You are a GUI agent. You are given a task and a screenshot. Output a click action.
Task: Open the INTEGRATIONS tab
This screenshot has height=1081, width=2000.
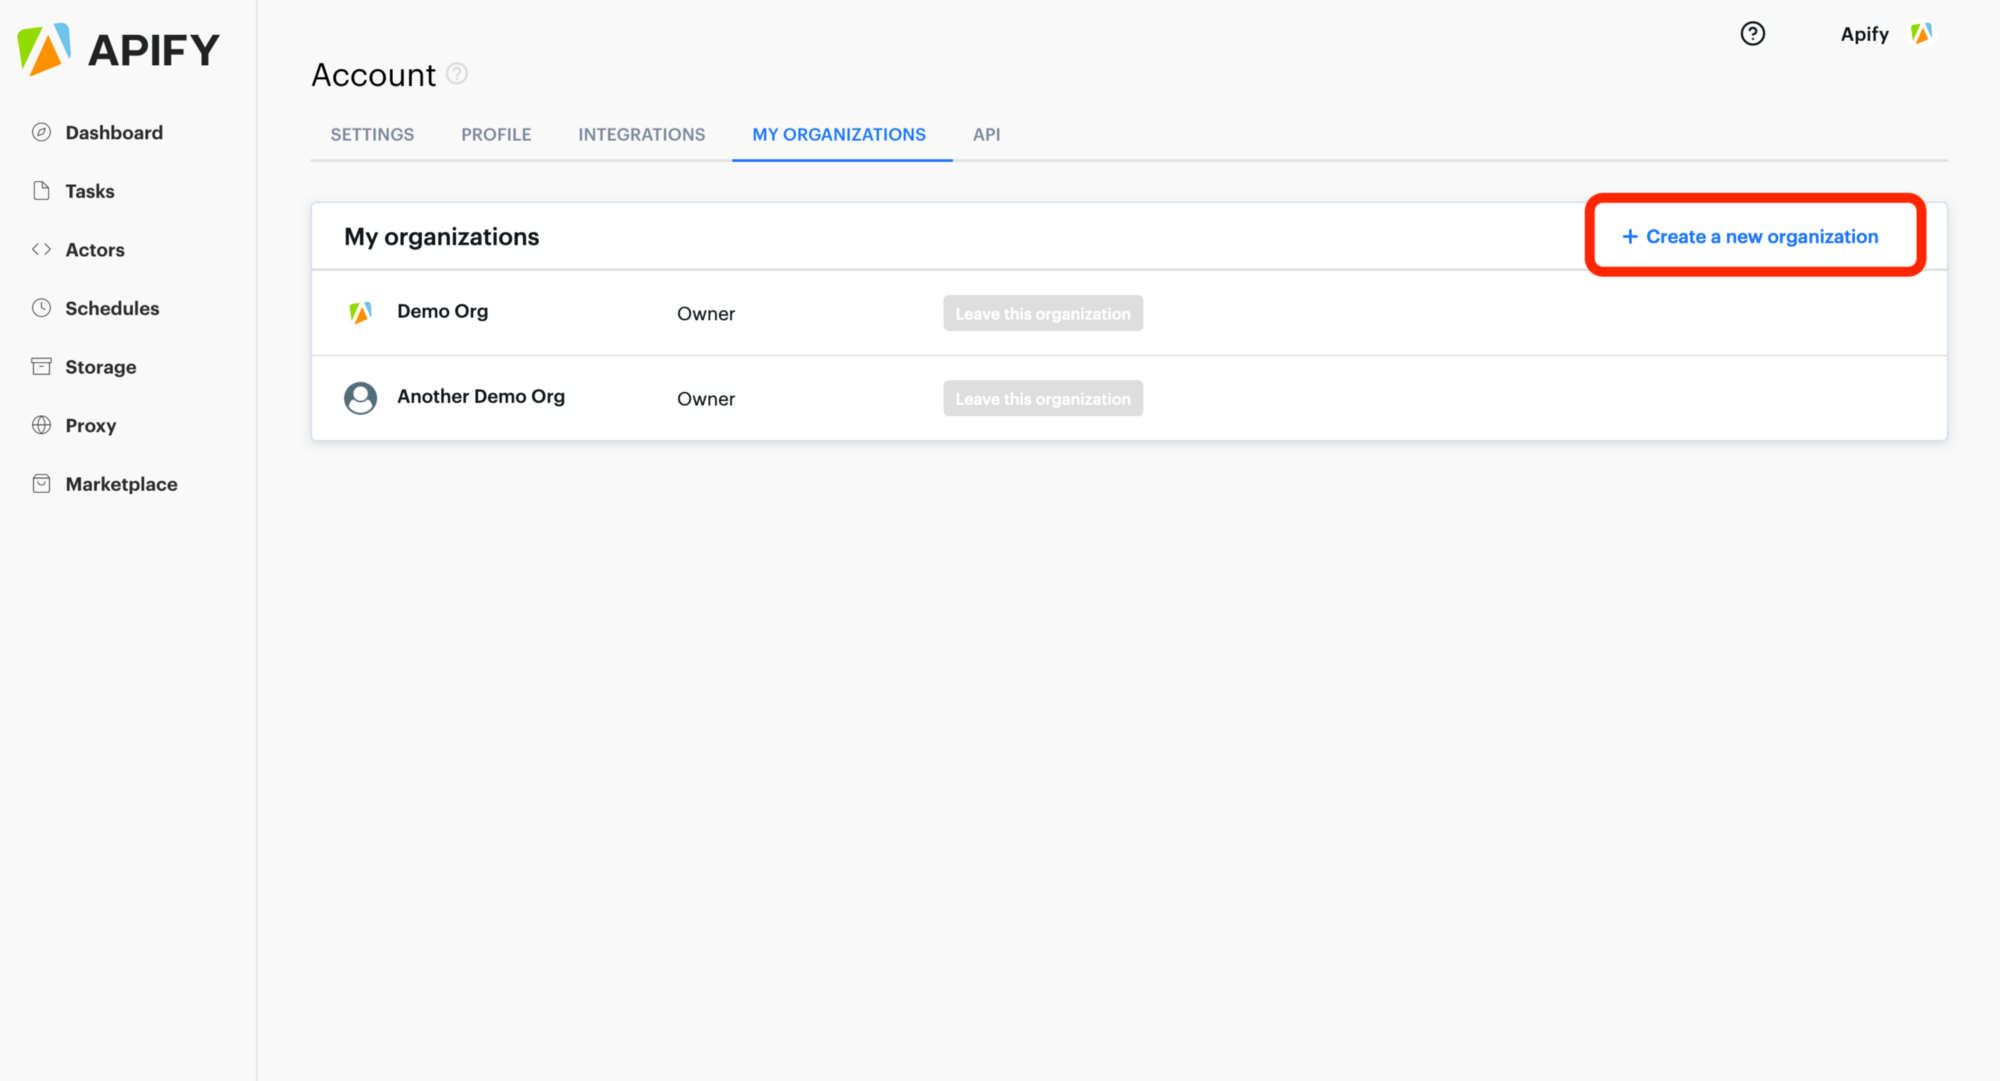641,134
